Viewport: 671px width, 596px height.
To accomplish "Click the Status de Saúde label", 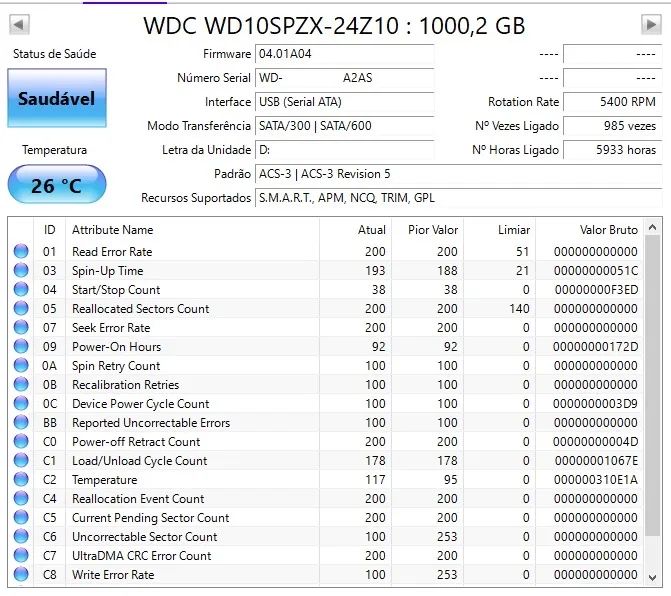I will [x=54, y=54].
